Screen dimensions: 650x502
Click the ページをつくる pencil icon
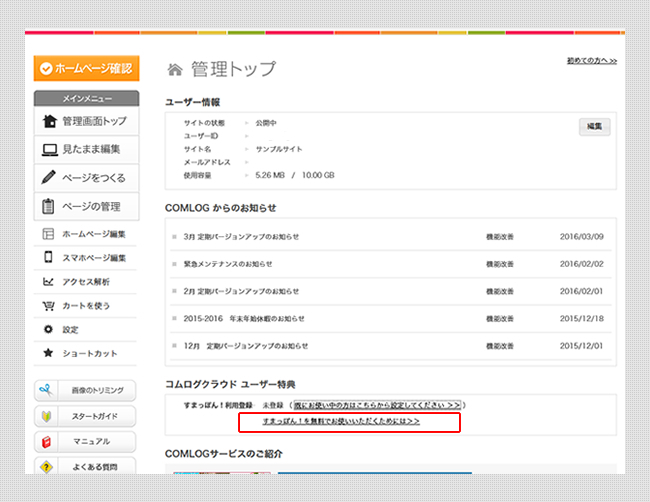click(x=49, y=178)
